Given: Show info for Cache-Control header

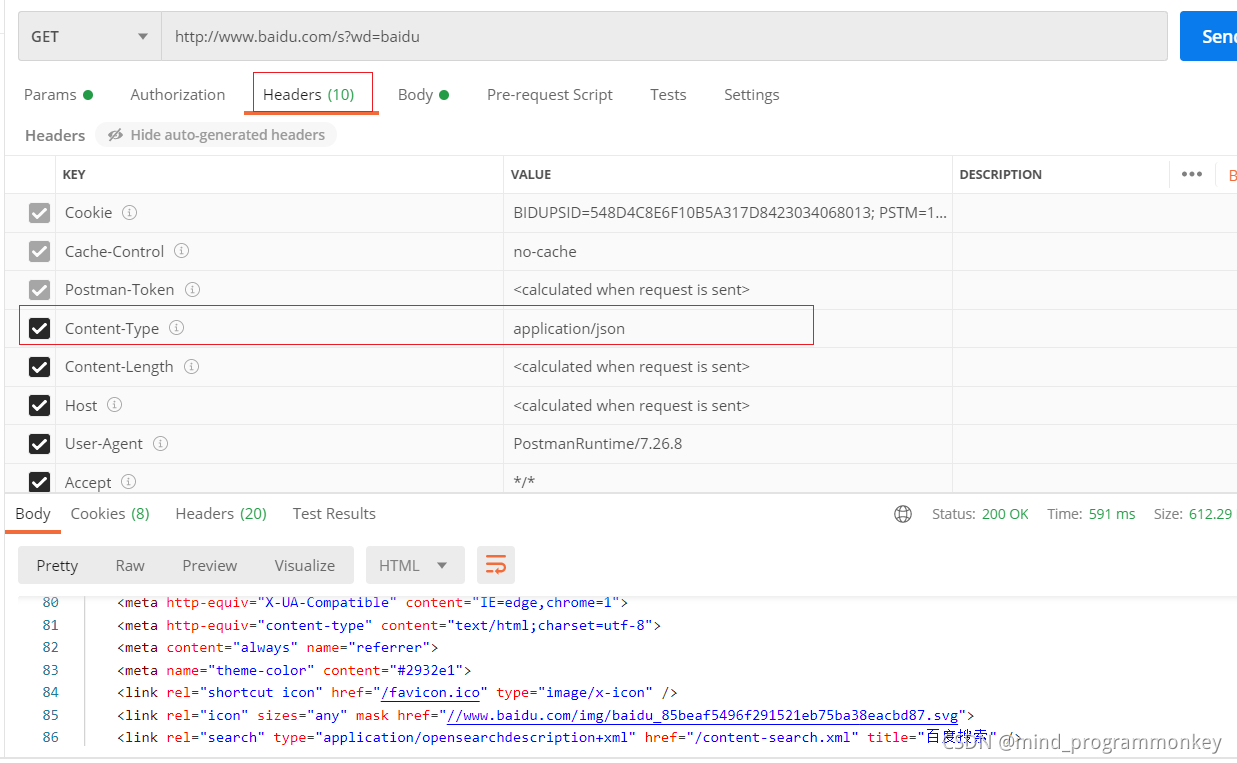Looking at the screenshot, I should point(181,251).
